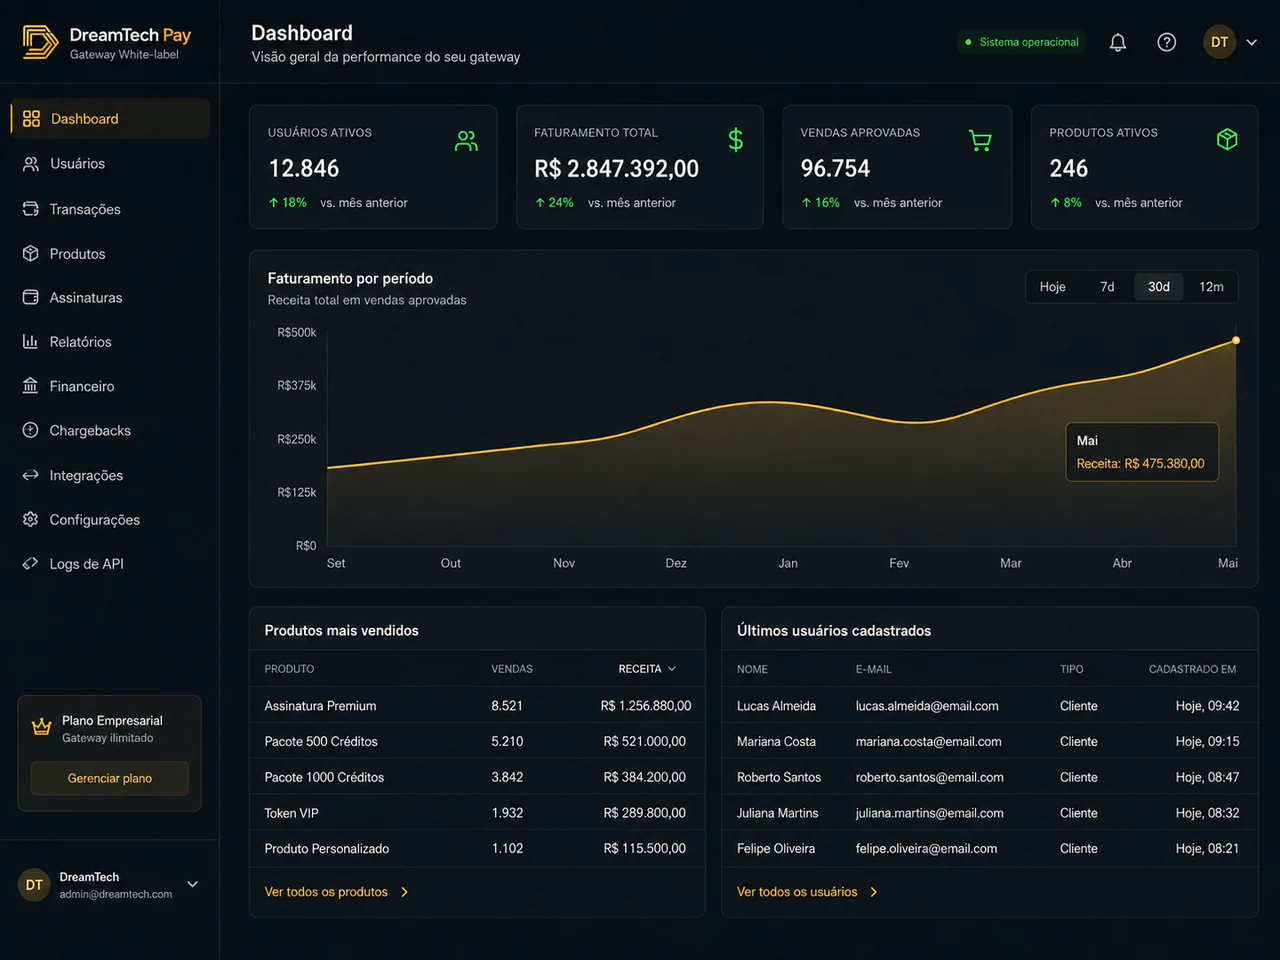Click the crown icon in Plano Empresarial
This screenshot has height=960, width=1280.
pyautogui.click(x=41, y=727)
